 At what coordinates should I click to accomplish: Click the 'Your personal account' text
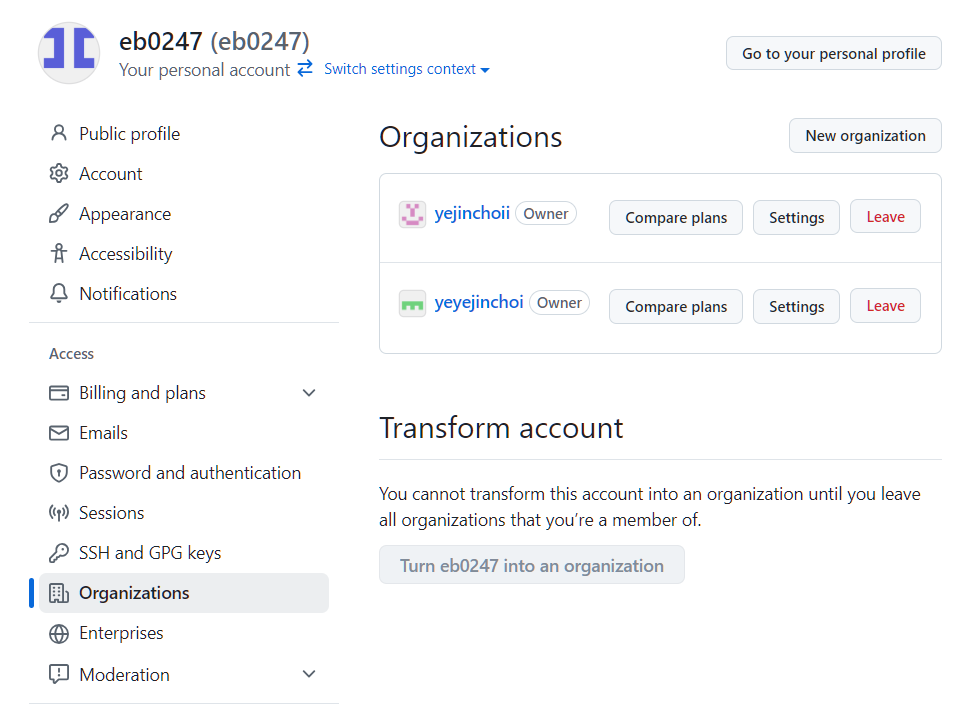[204, 69]
